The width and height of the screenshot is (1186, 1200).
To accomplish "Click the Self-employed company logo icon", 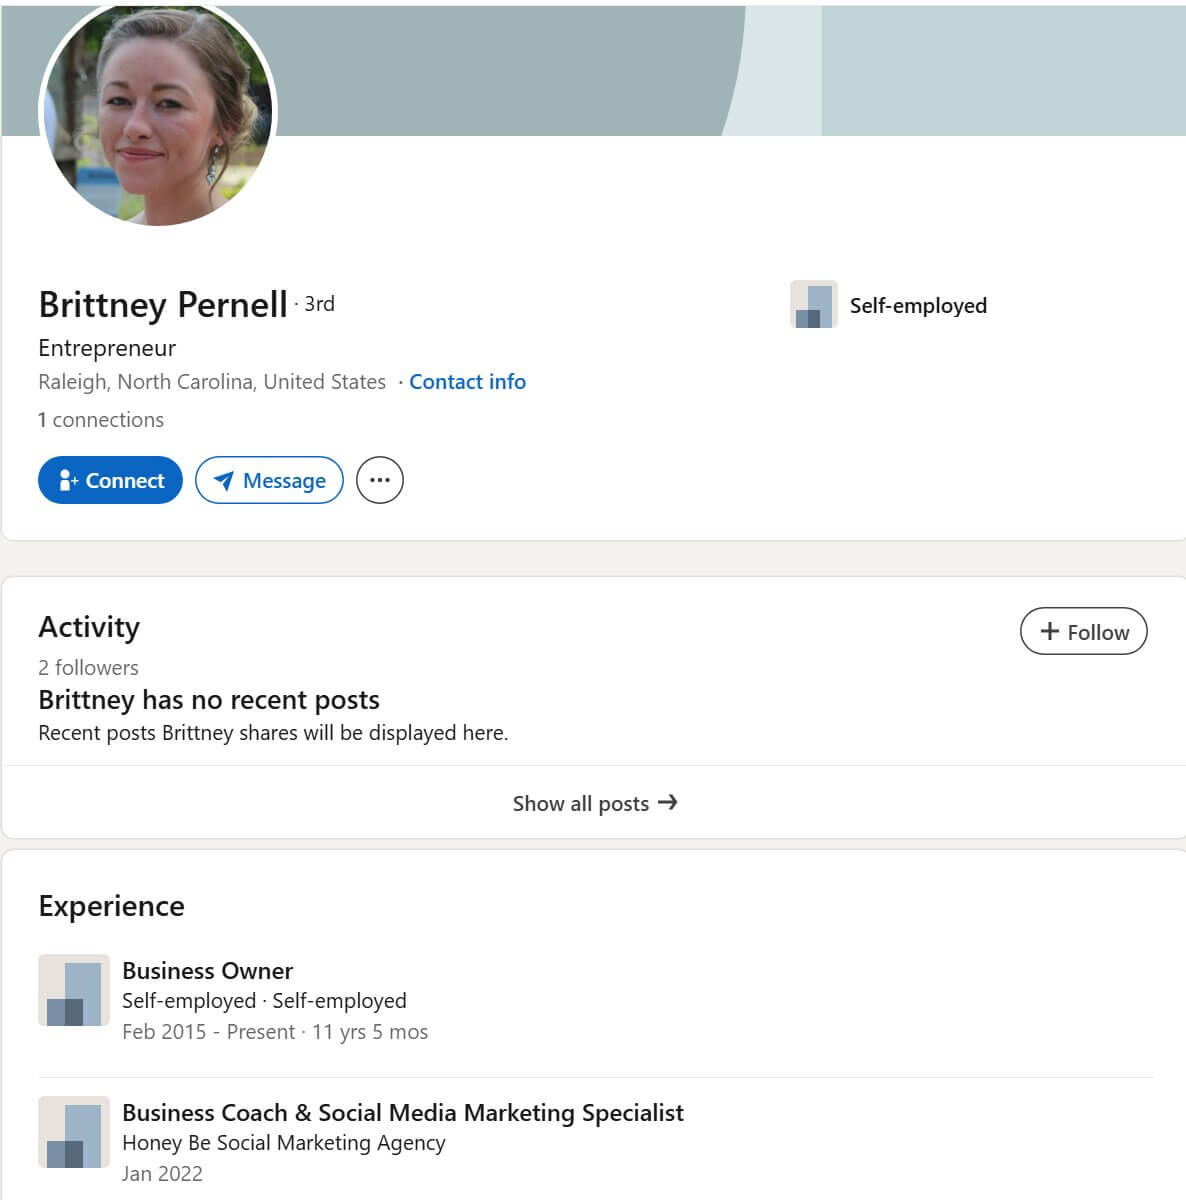I will tap(813, 304).
